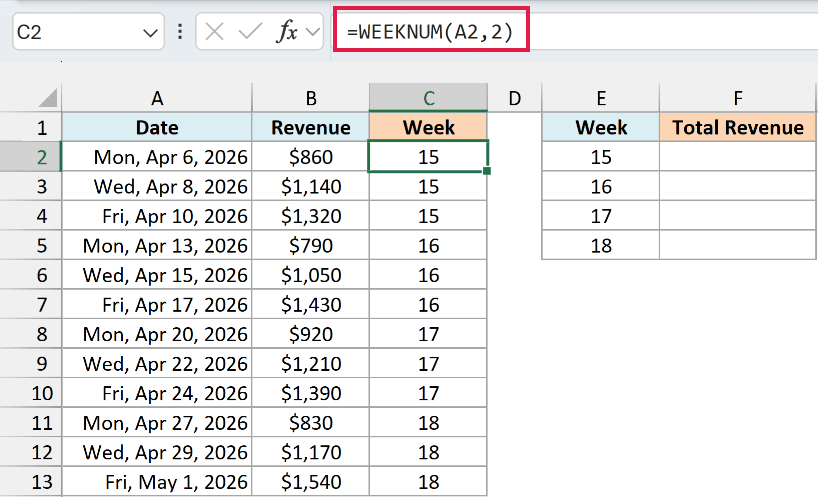
Task: Click the Name Box showing C2
Action: pyautogui.click(x=88, y=32)
